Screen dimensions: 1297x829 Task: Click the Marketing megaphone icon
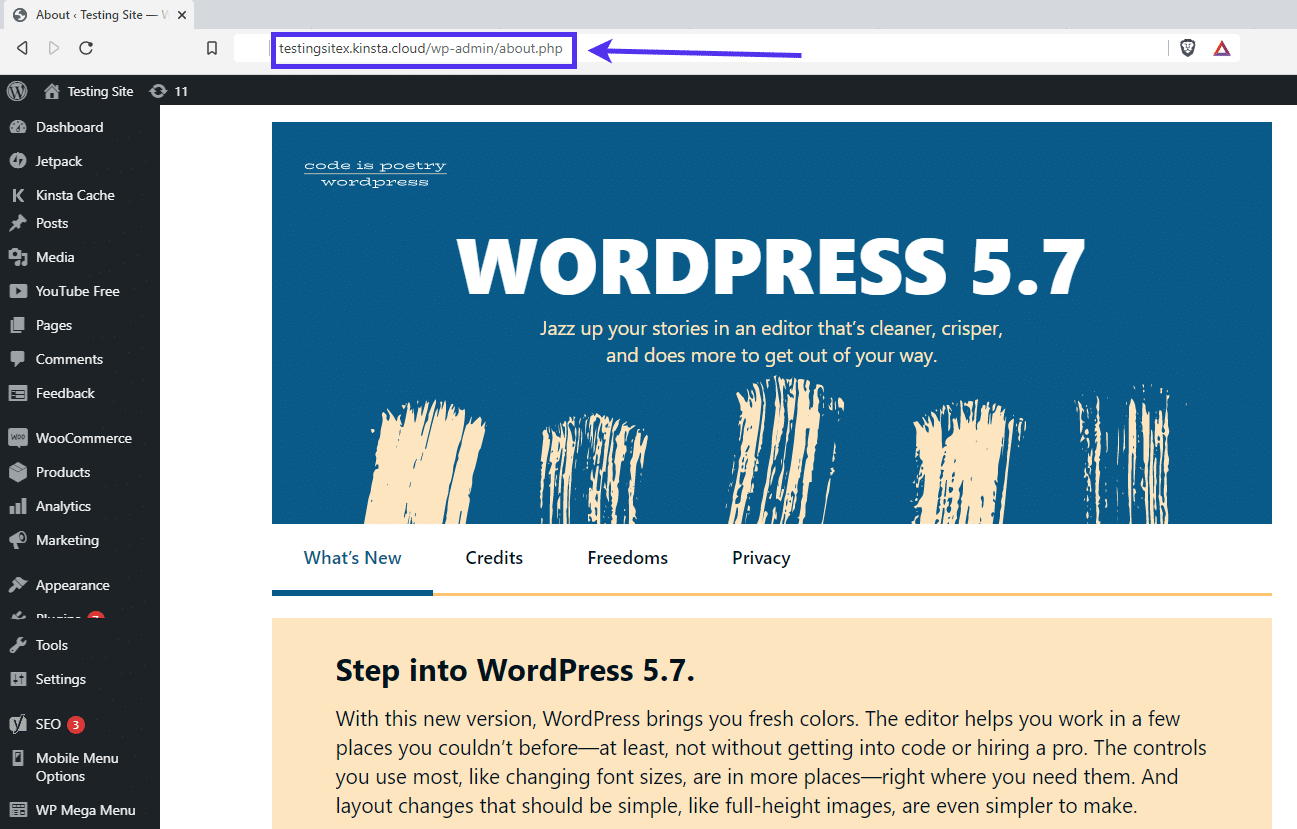pos(17,540)
